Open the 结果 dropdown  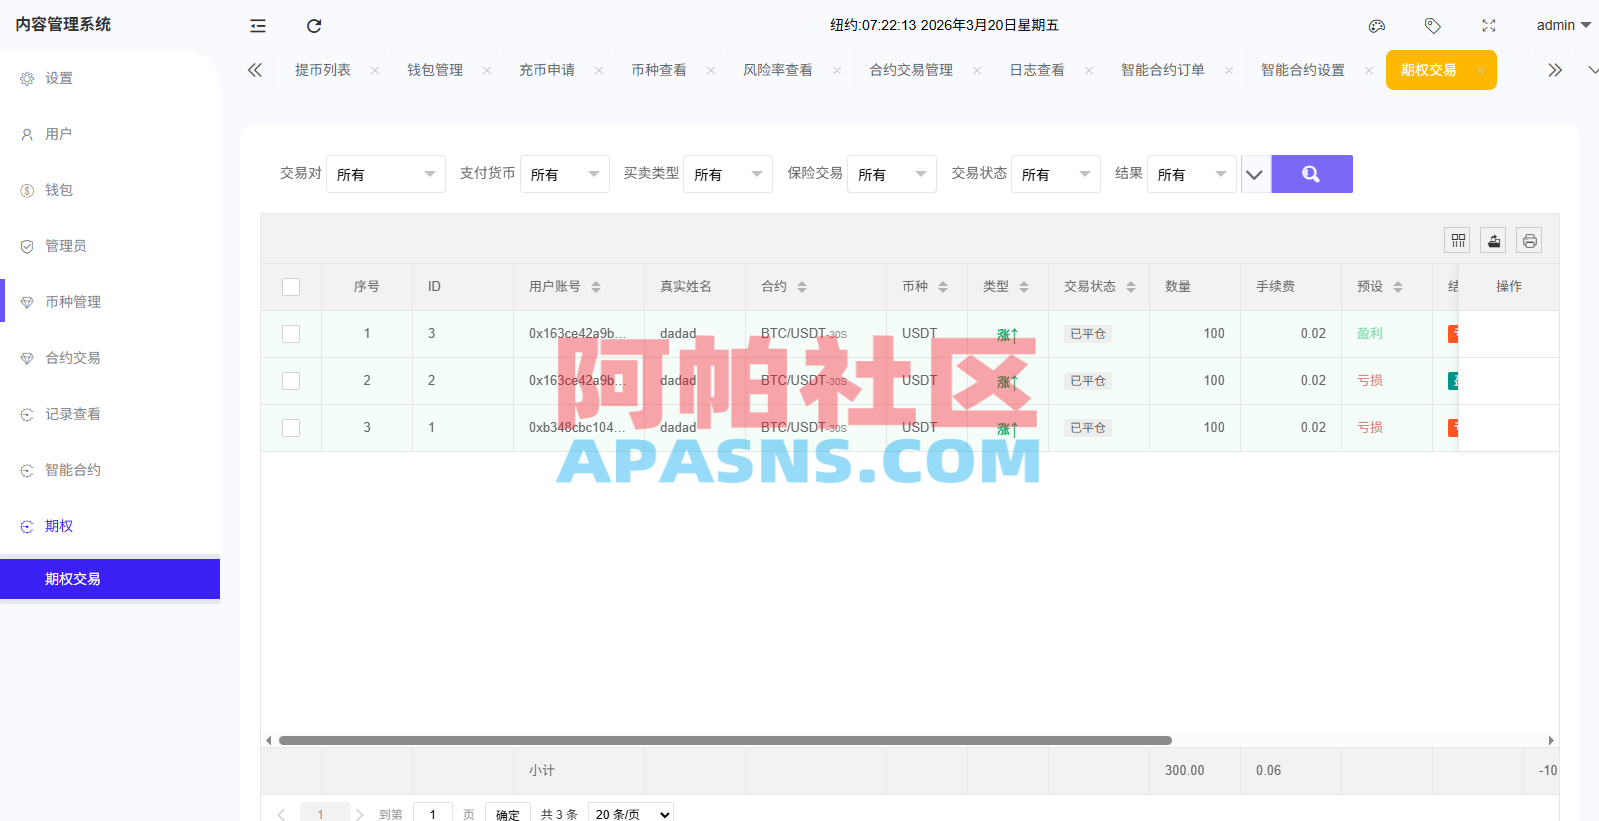pyautogui.click(x=1192, y=174)
